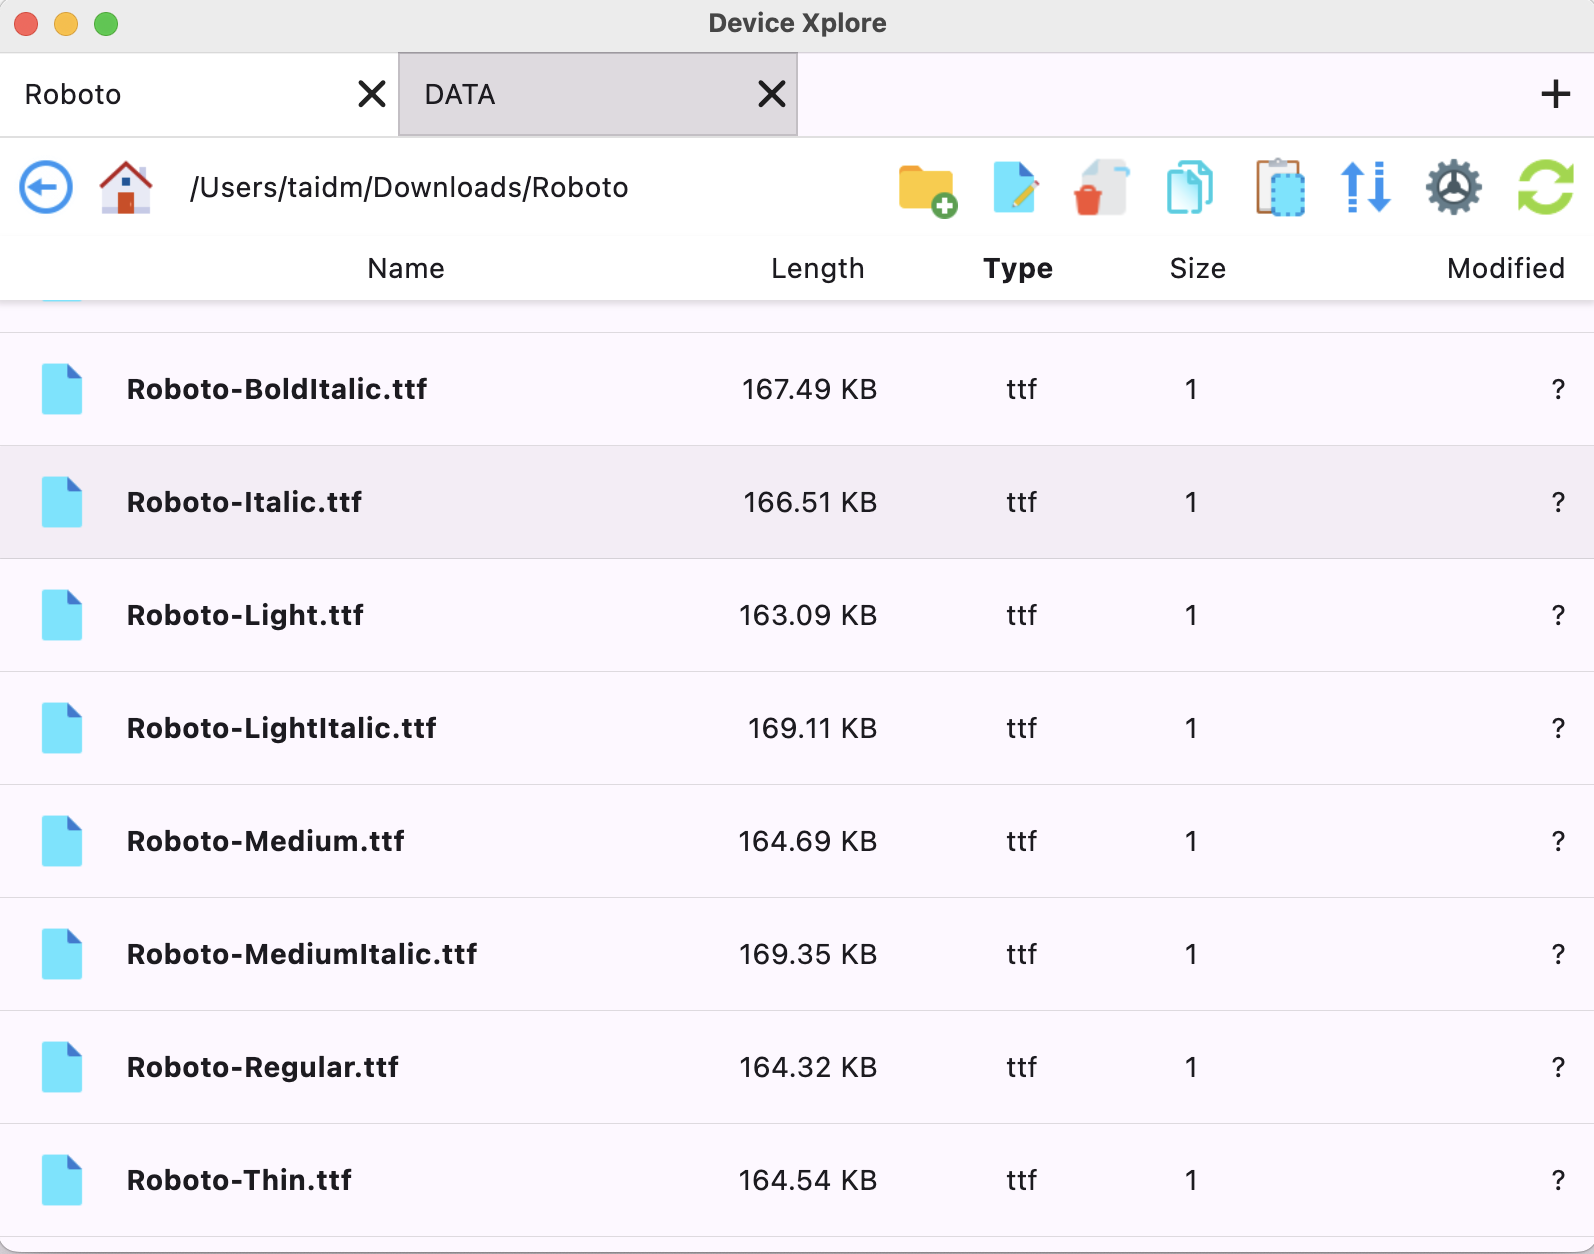Create a new folder icon
The width and height of the screenshot is (1594, 1254).
[x=928, y=189]
